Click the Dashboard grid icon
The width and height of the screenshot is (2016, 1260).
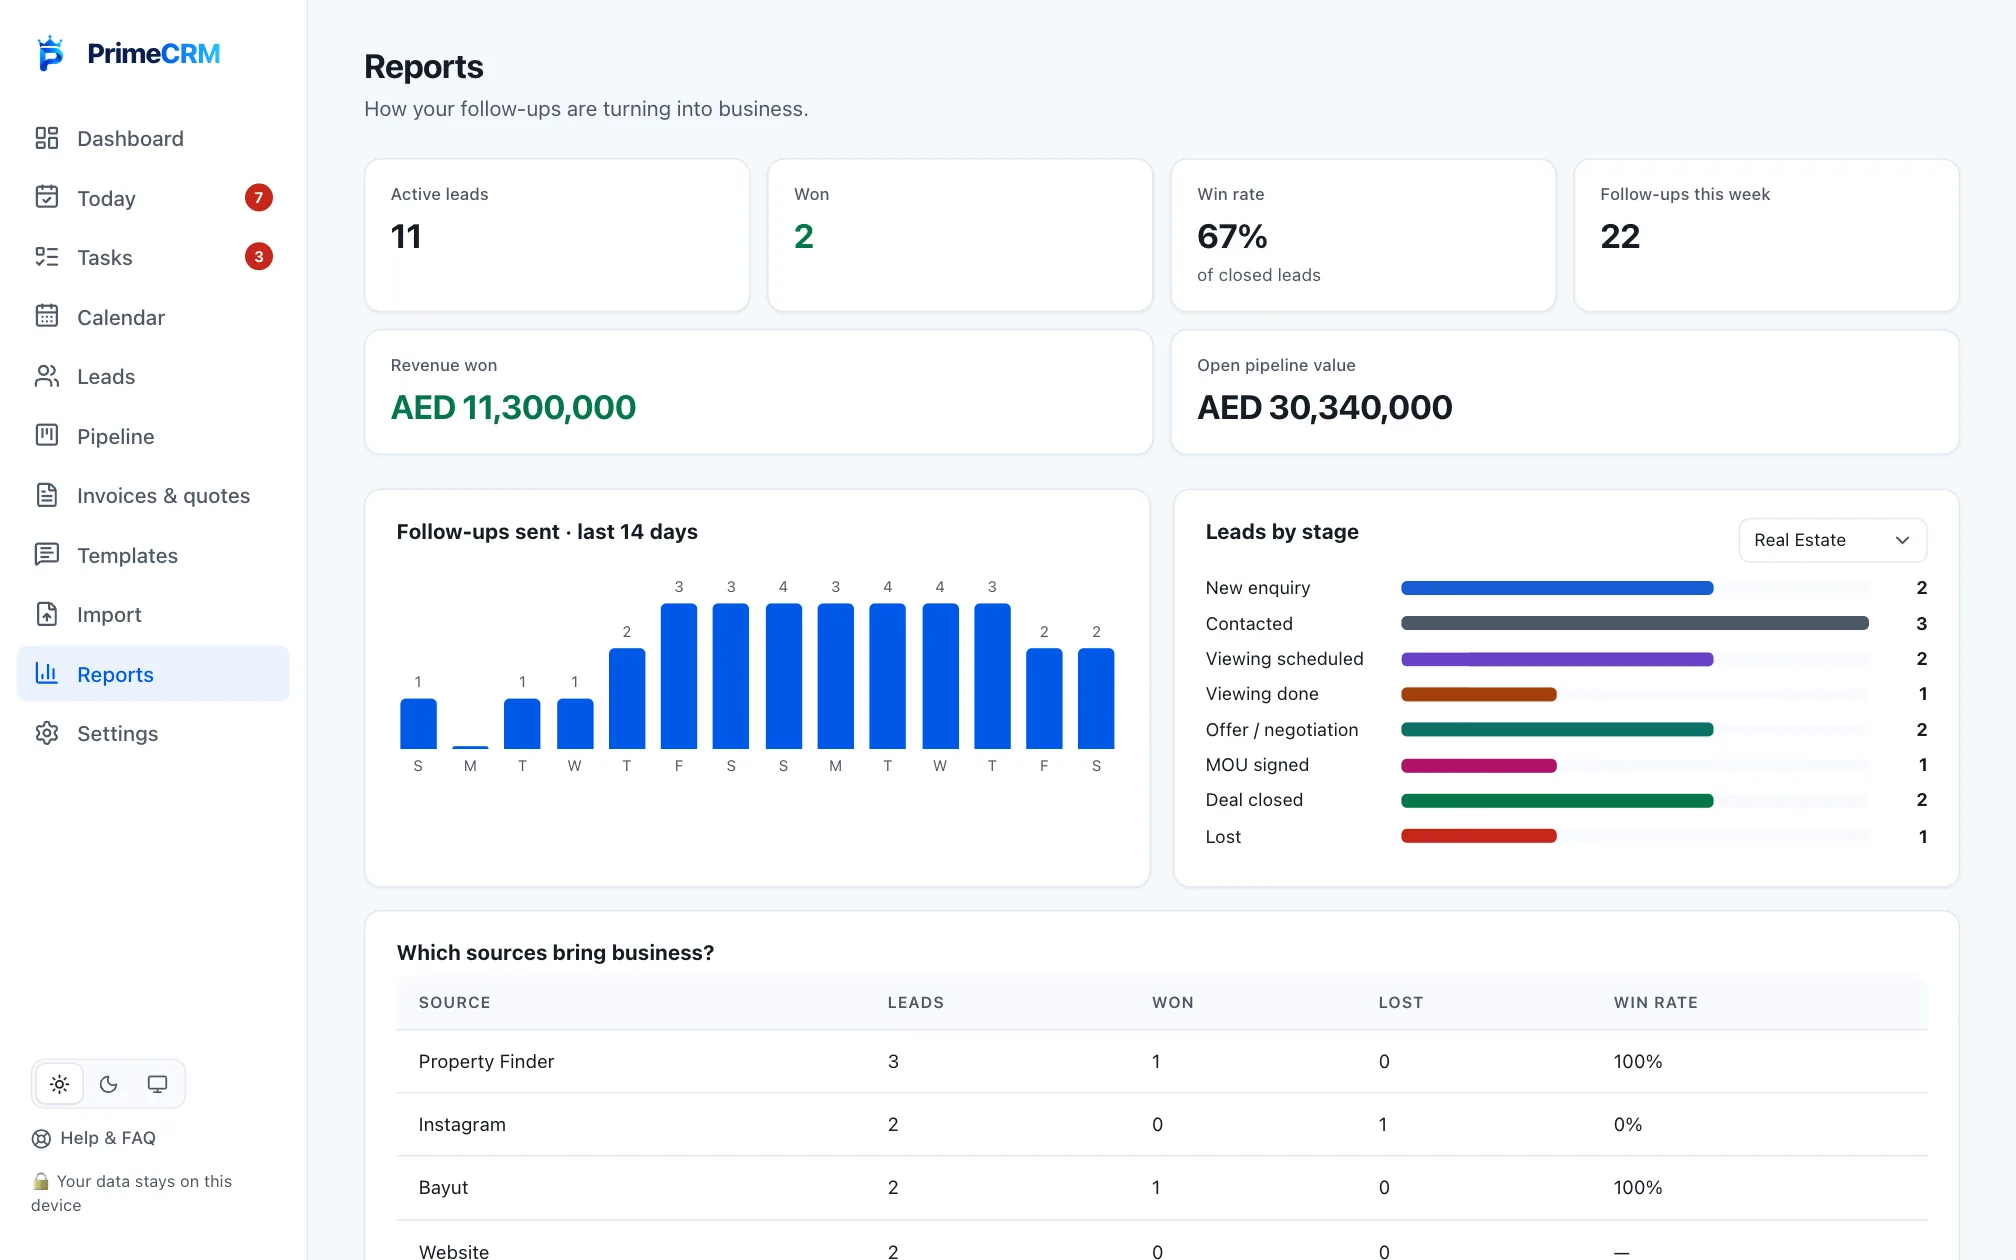47,138
